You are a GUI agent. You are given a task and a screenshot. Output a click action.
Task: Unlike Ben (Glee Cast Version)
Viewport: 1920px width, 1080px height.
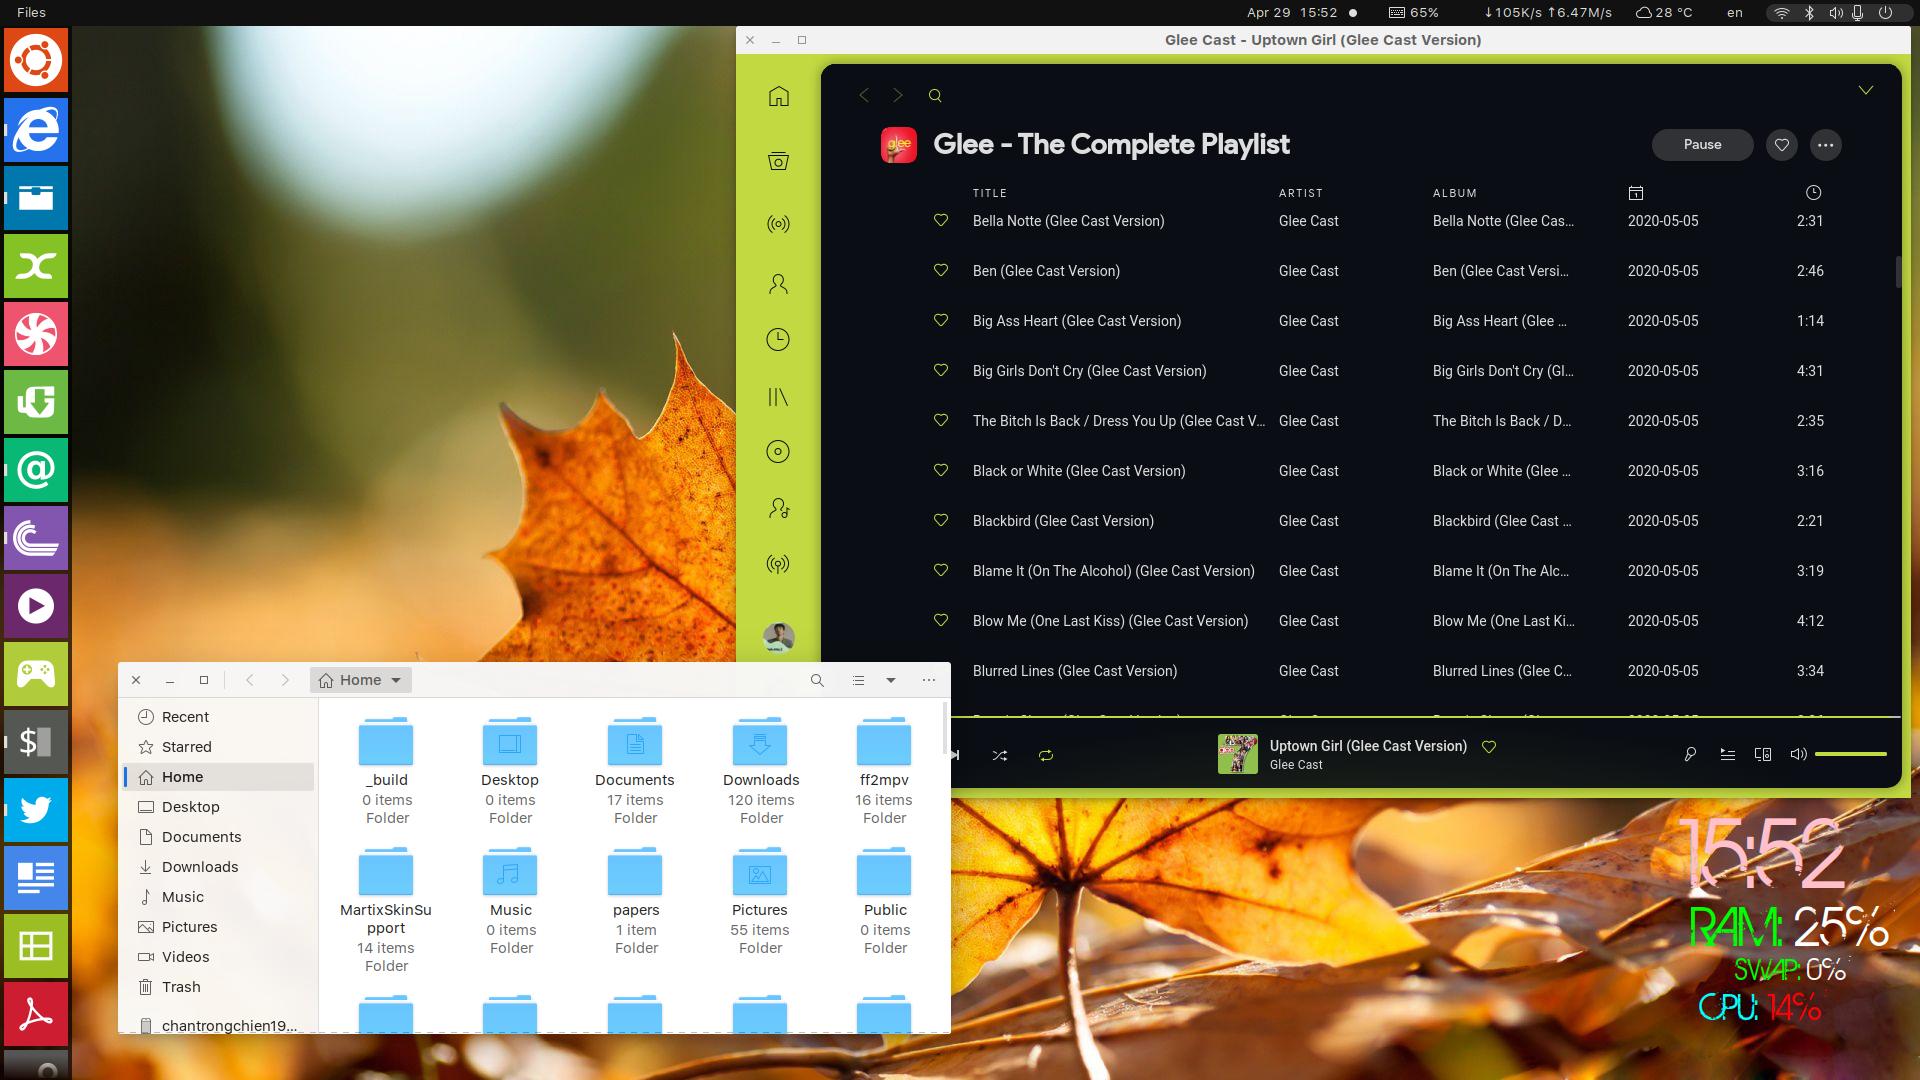(941, 270)
